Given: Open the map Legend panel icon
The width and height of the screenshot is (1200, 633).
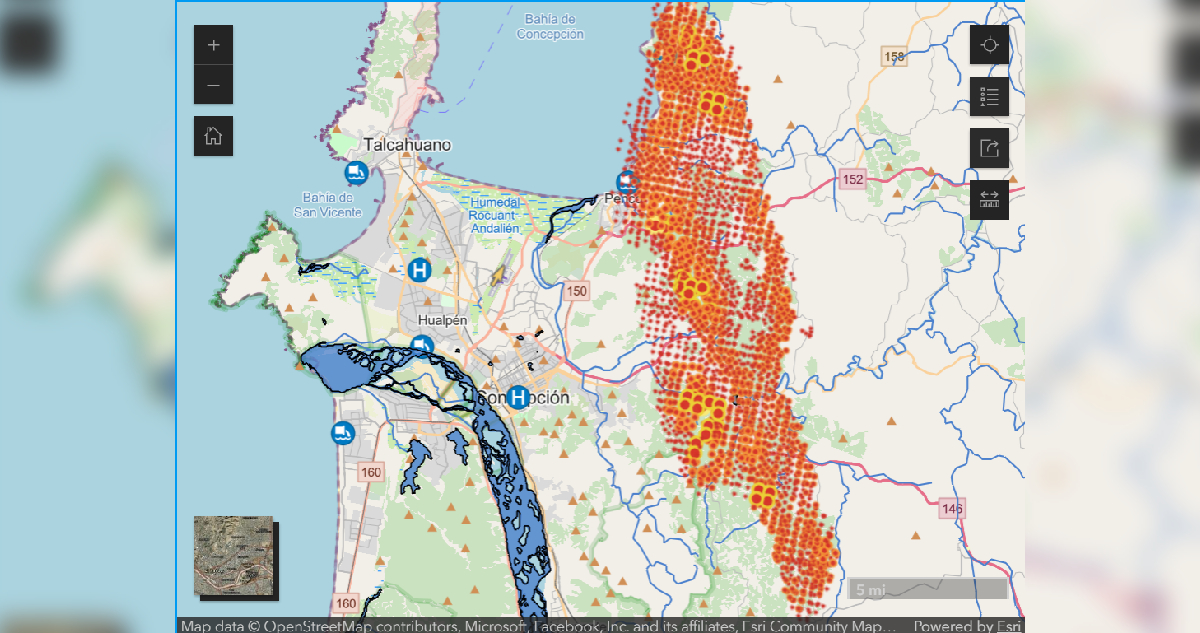Looking at the screenshot, I should point(989,97).
